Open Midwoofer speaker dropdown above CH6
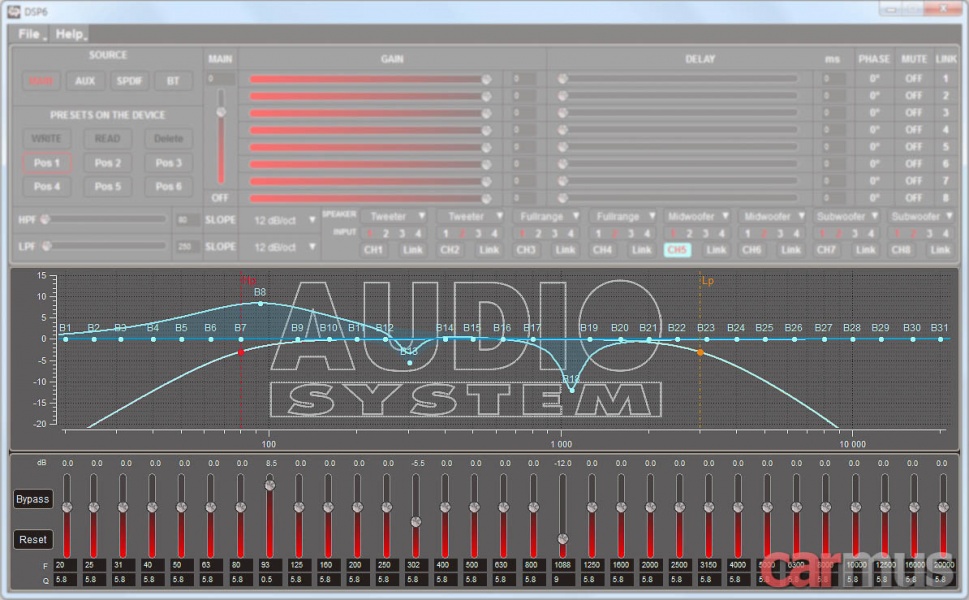 click(x=774, y=216)
